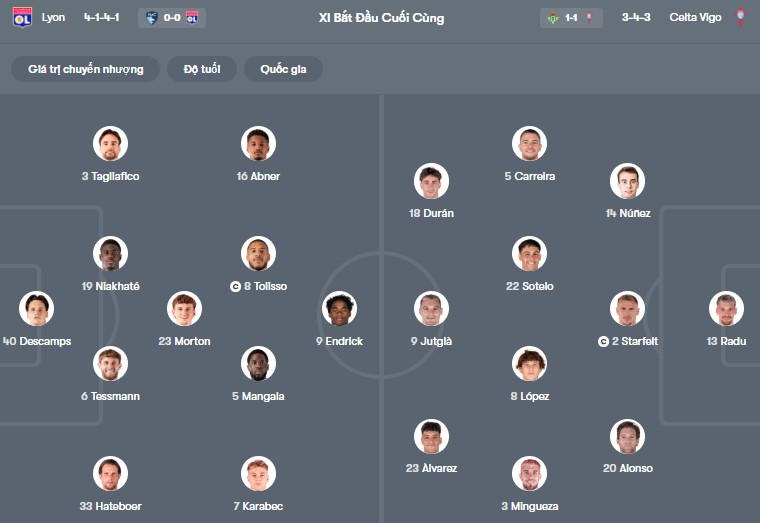
Task: Click Endrick's player photo
Action: point(340,309)
